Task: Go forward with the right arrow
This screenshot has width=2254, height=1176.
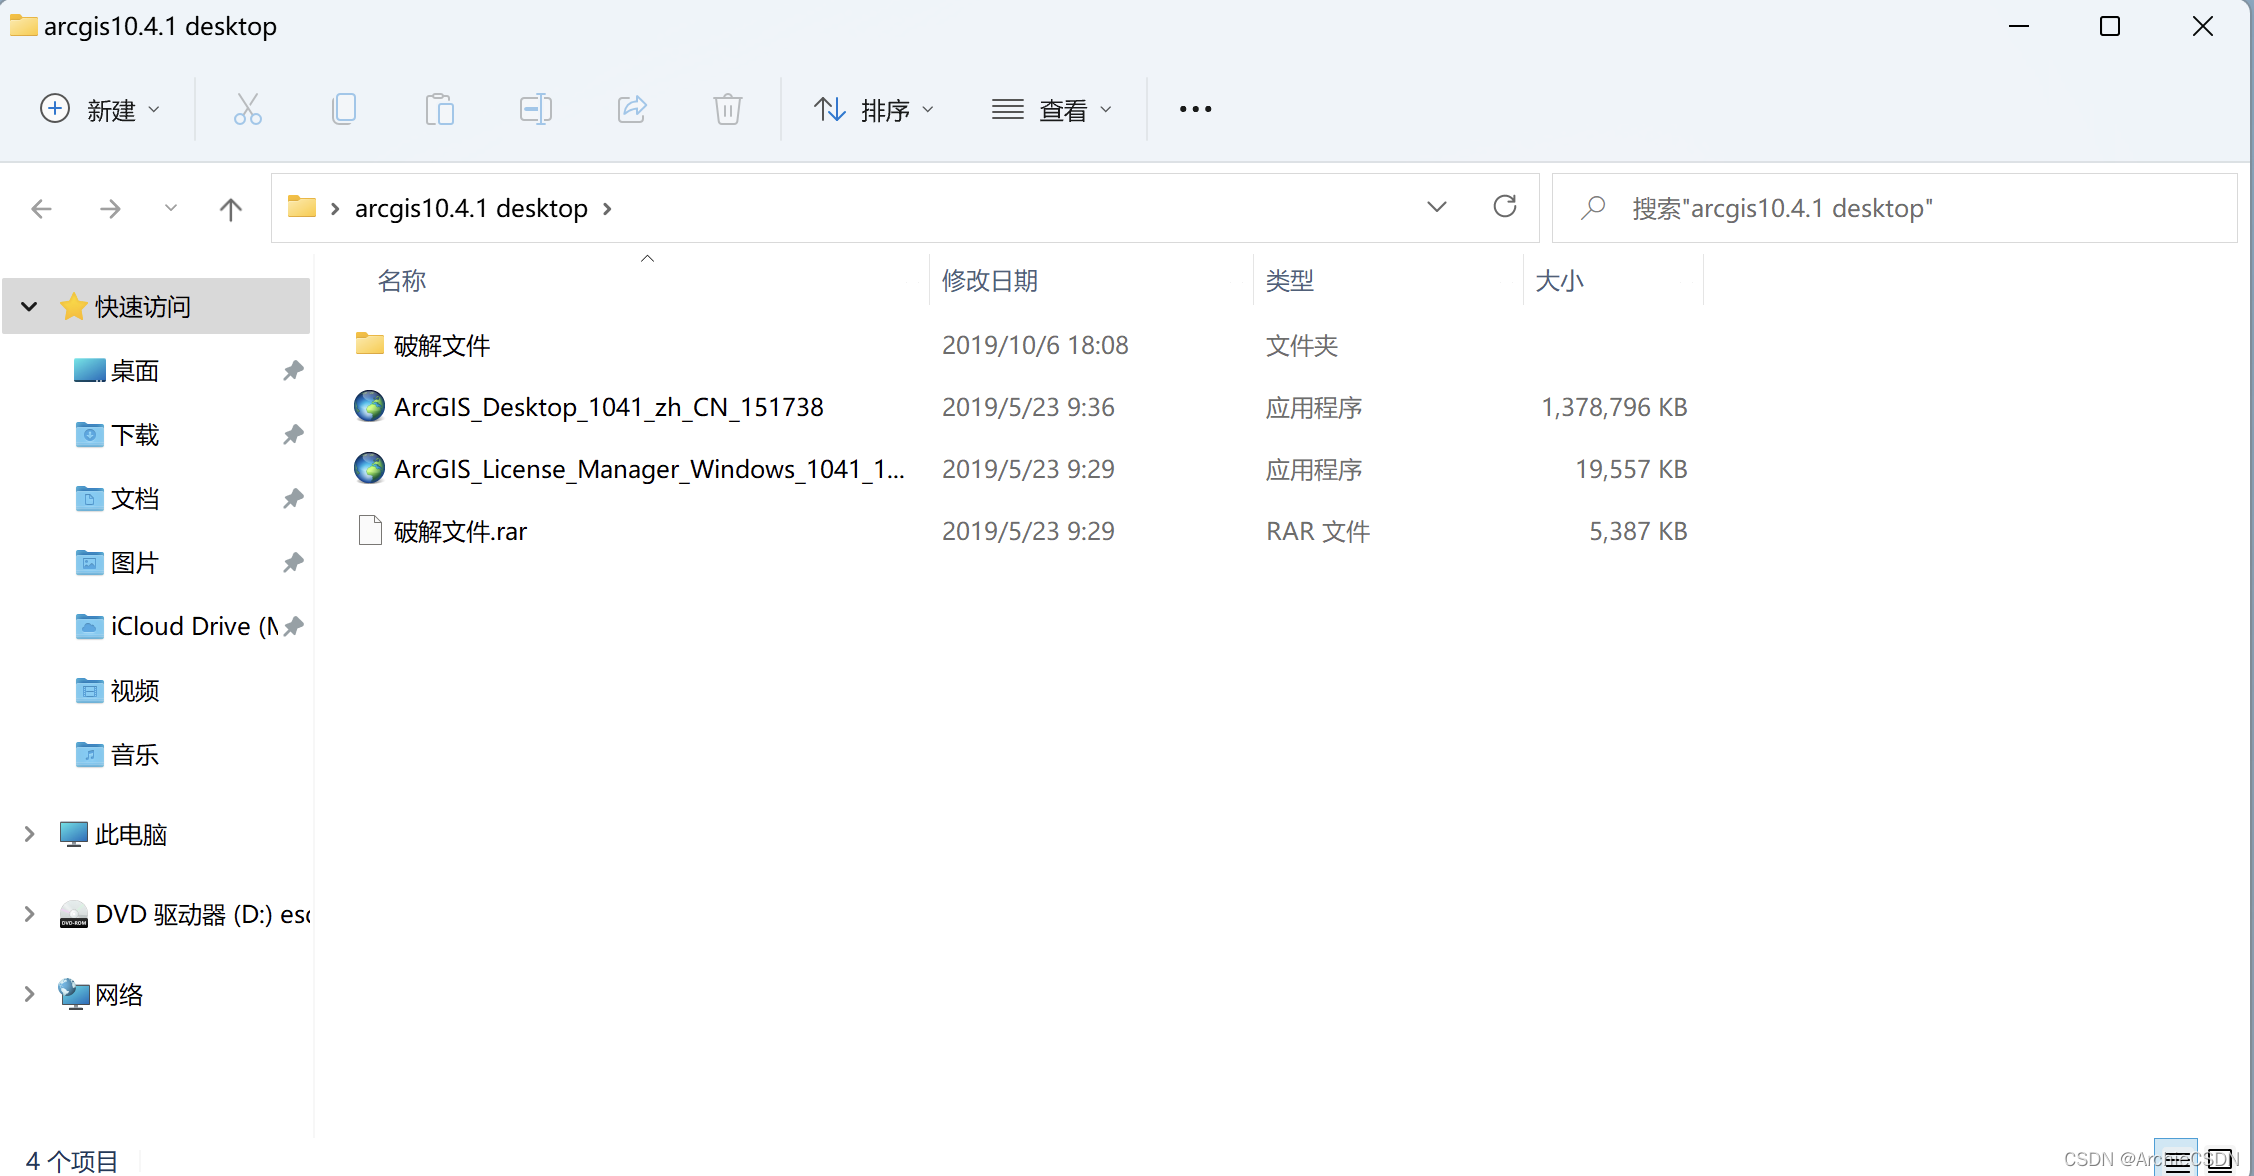Action: click(110, 208)
